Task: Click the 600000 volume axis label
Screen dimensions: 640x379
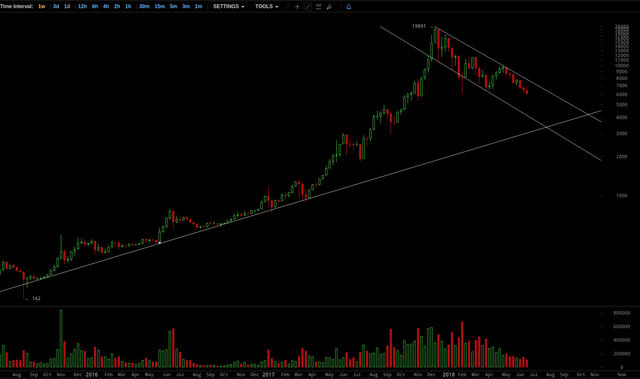Action: 621,326
